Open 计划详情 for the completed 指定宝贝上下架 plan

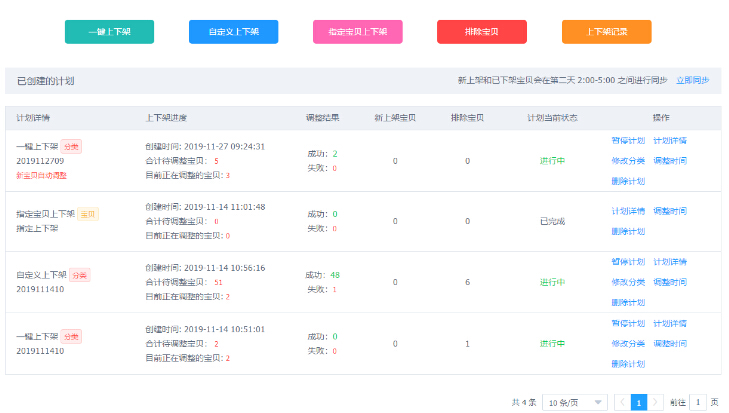pyautogui.click(x=627, y=211)
